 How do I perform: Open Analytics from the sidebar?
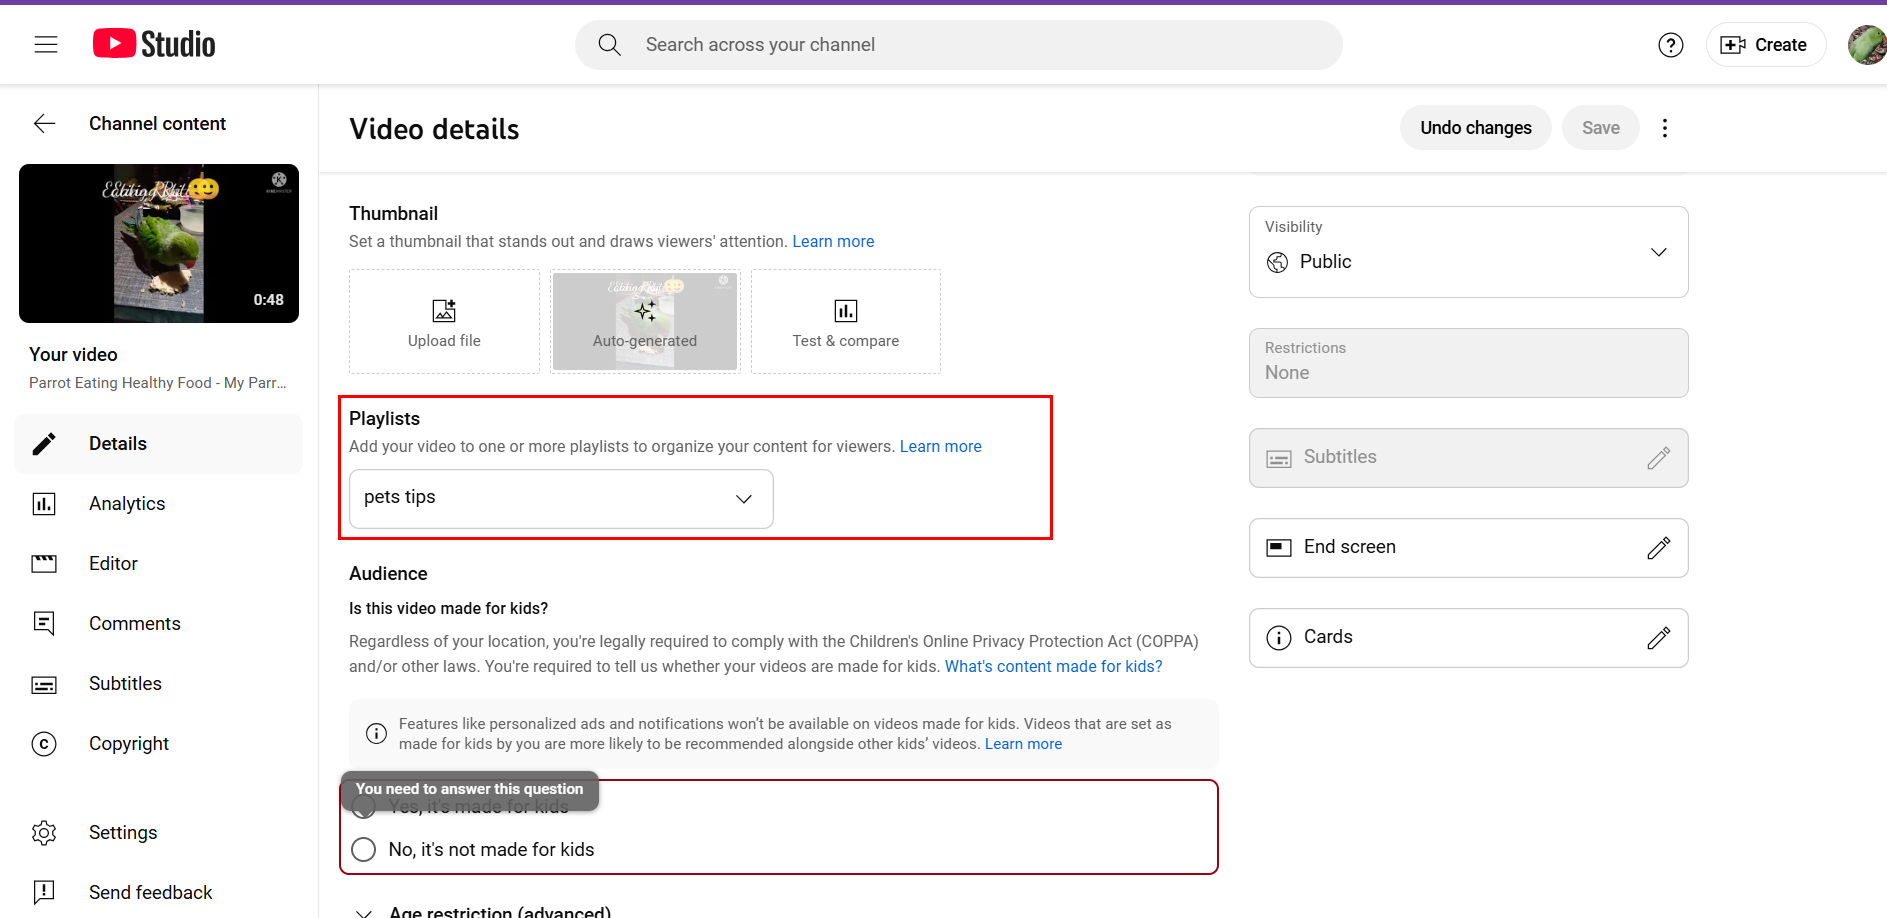pyautogui.click(x=127, y=503)
